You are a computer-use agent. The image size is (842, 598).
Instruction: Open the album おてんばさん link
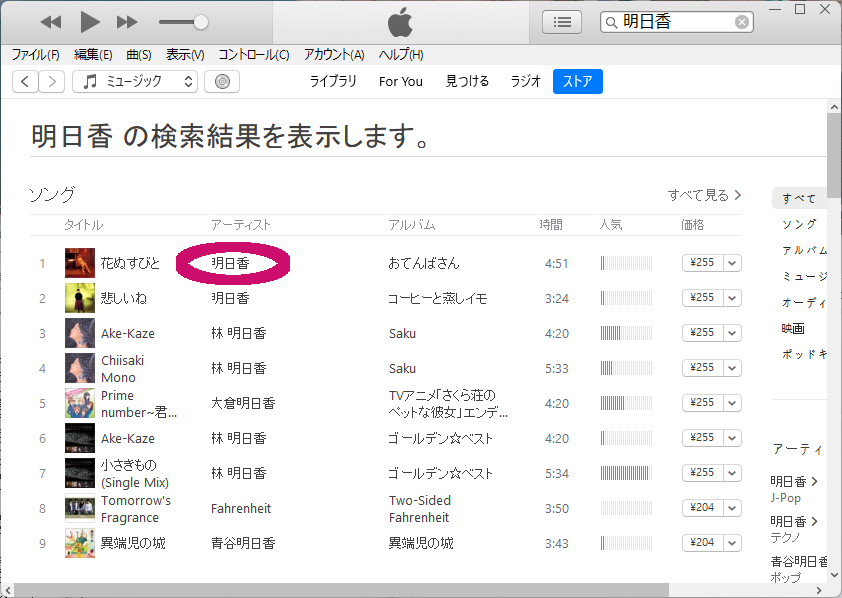pos(424,263)
